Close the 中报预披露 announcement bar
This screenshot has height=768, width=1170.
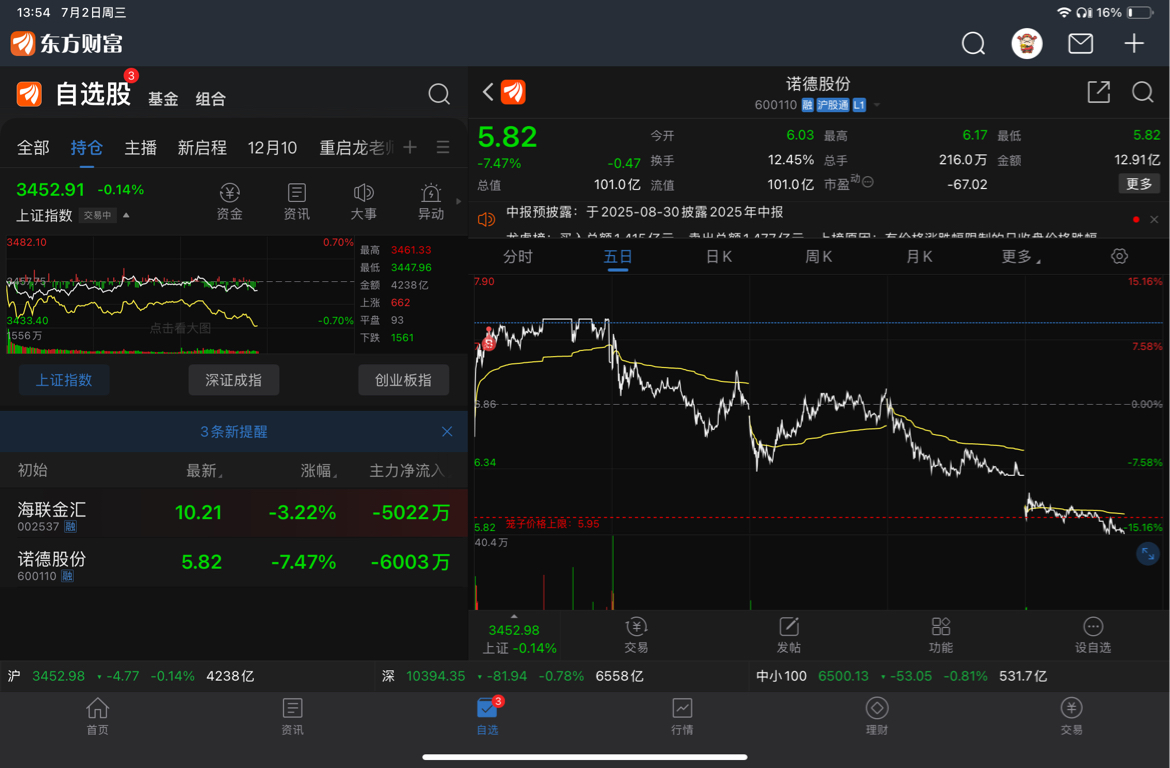pyautogui.click(x=1154, y=219)
